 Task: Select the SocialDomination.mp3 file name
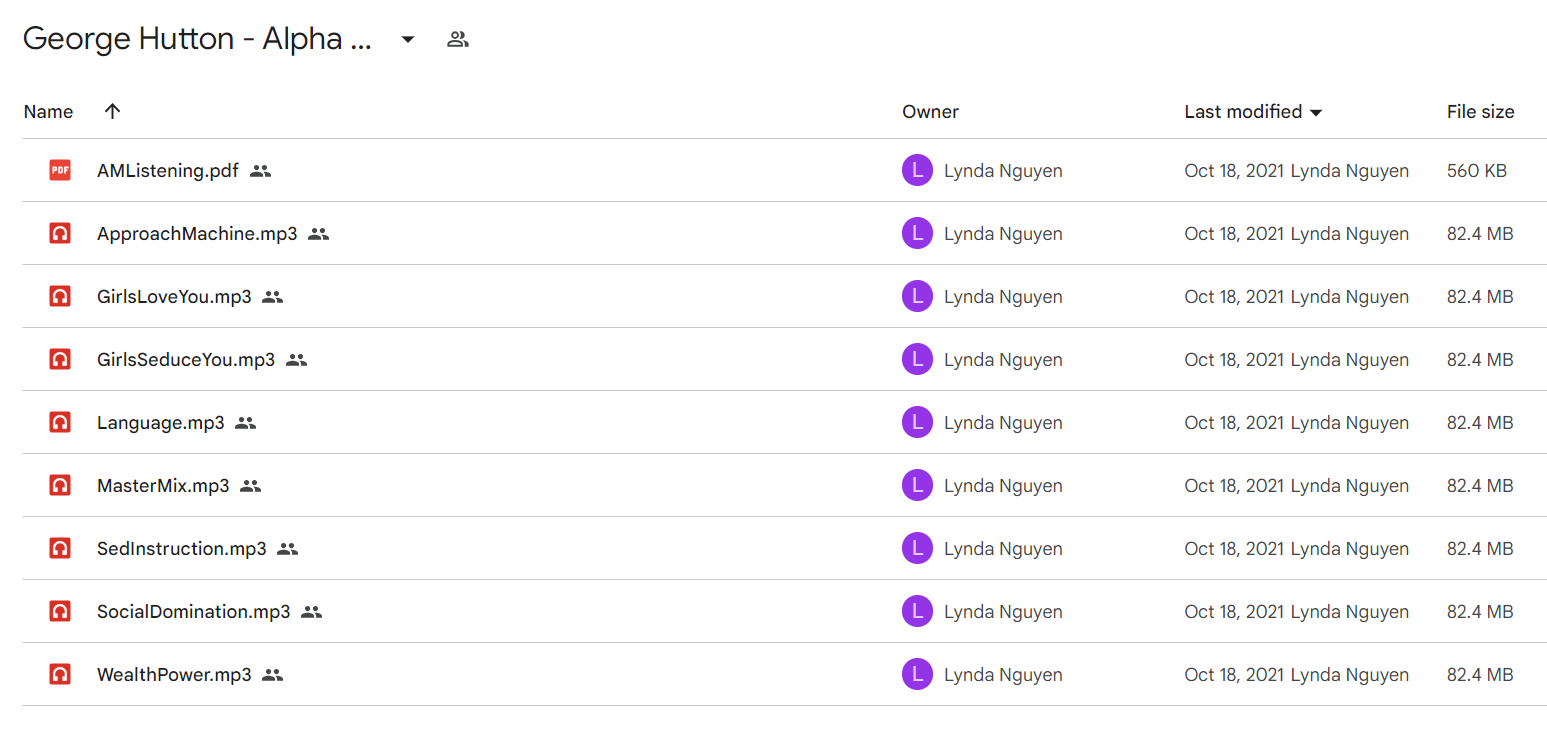coord(194,612)
